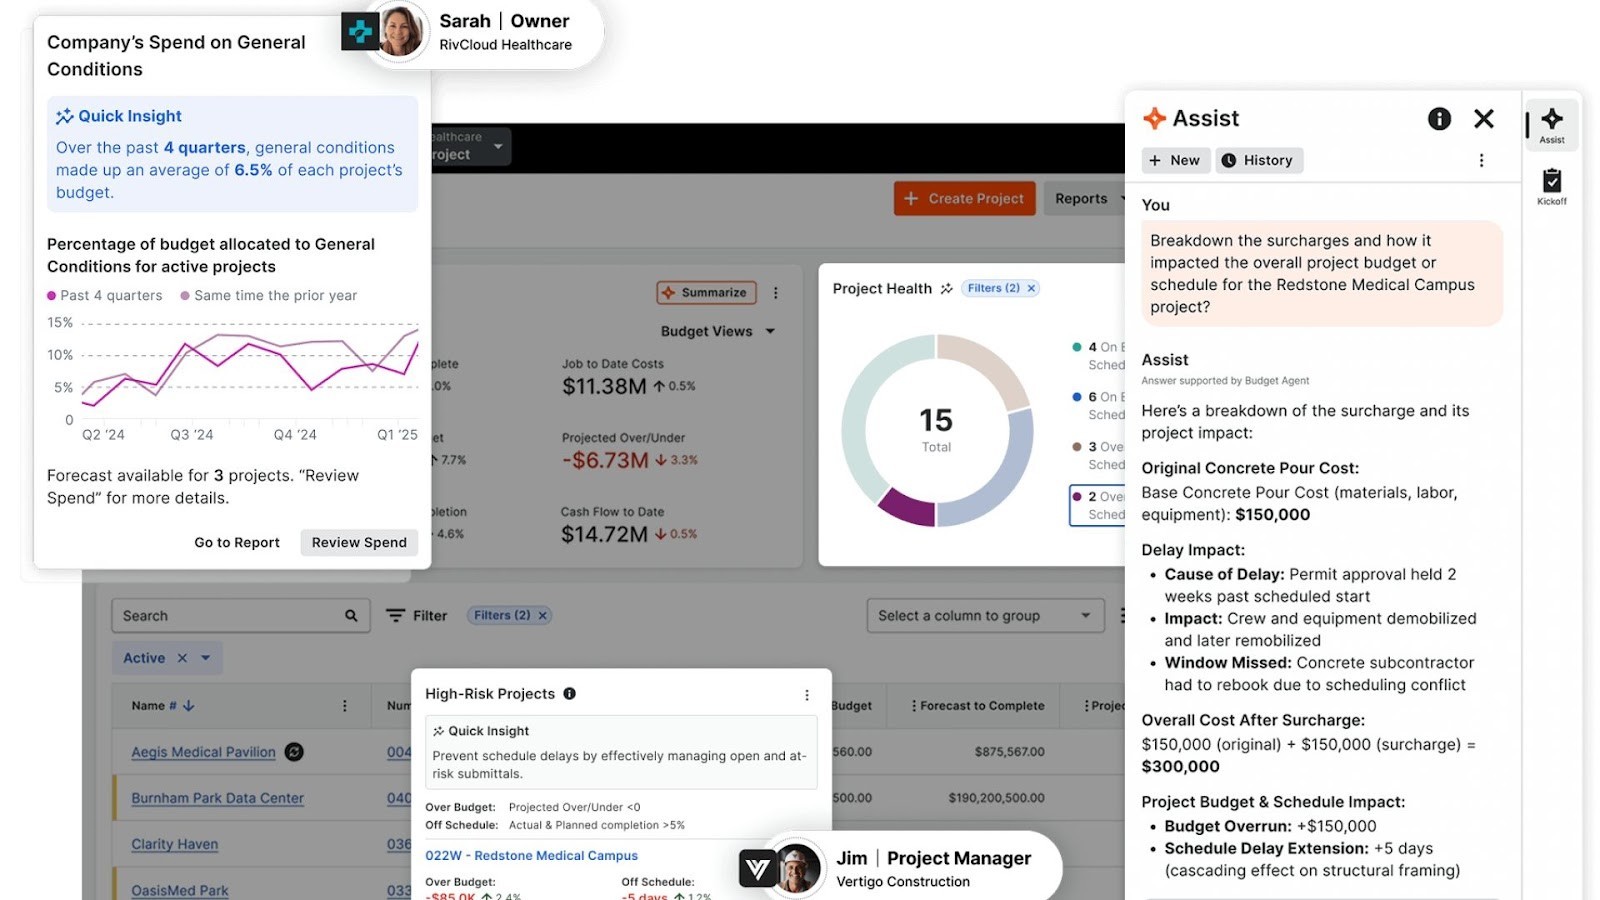Click the Filter funnel icon above the project list

pos(397,615)
